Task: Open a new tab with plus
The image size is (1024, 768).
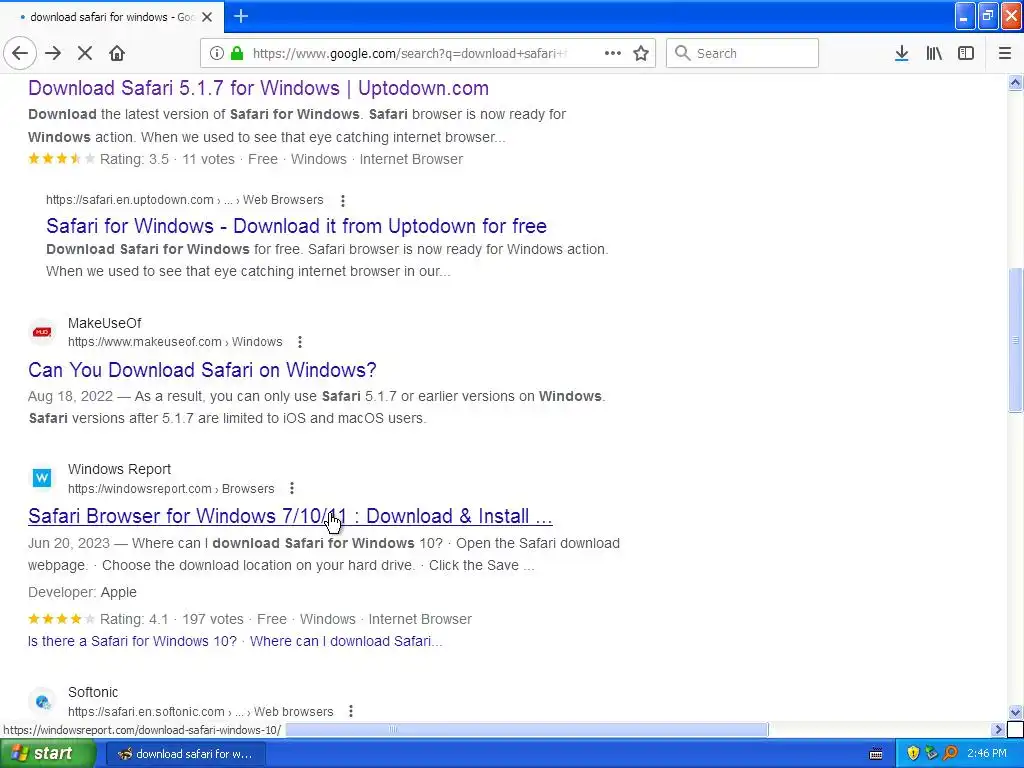Action: pos(241,16)
